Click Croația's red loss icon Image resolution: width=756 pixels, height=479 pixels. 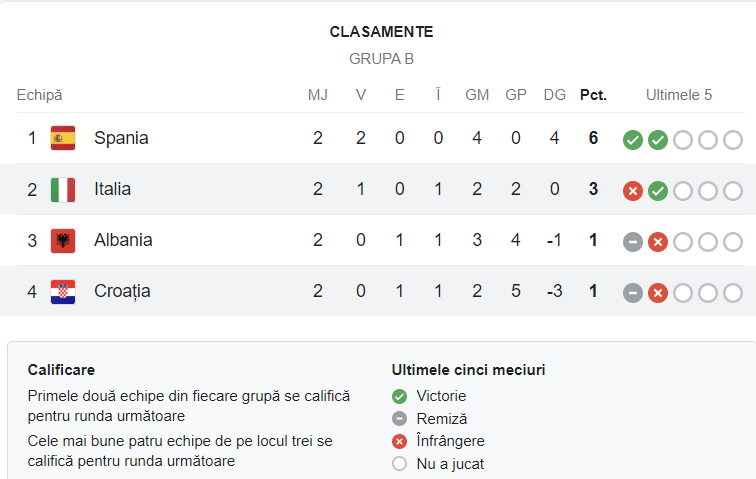tap(658, 293)
